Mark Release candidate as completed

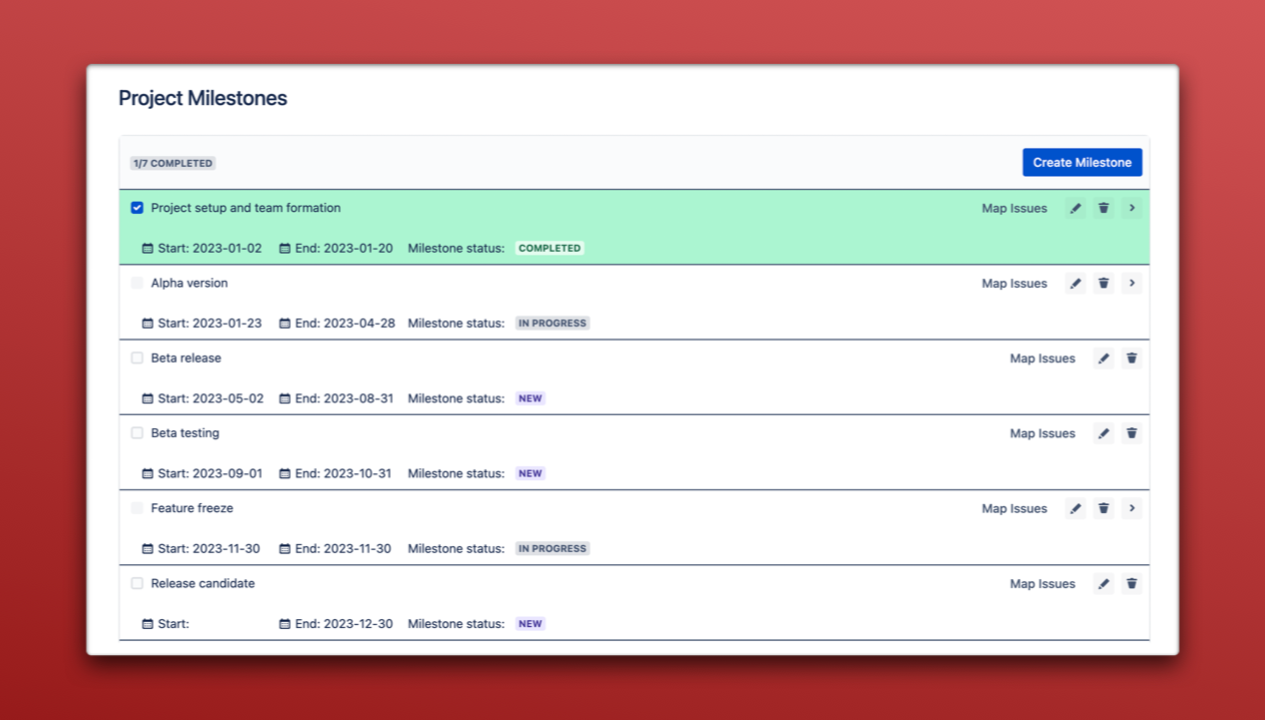(x=137, y=583)
